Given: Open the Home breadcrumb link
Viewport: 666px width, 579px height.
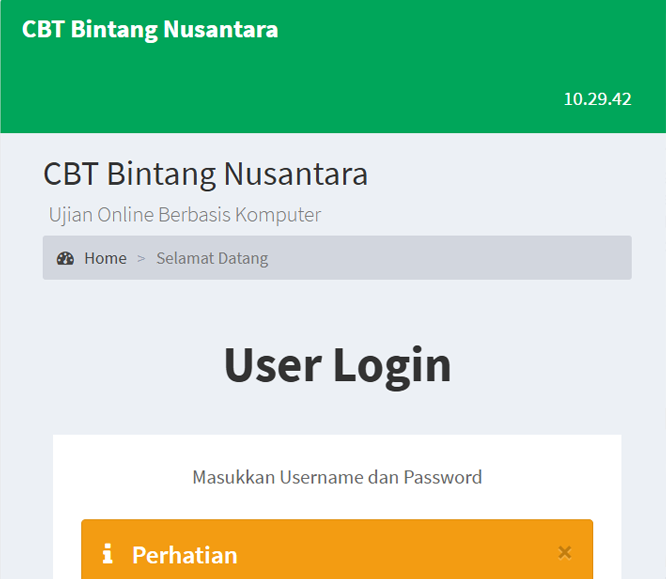Looking at the screenshot, I should tap(105, 258).
